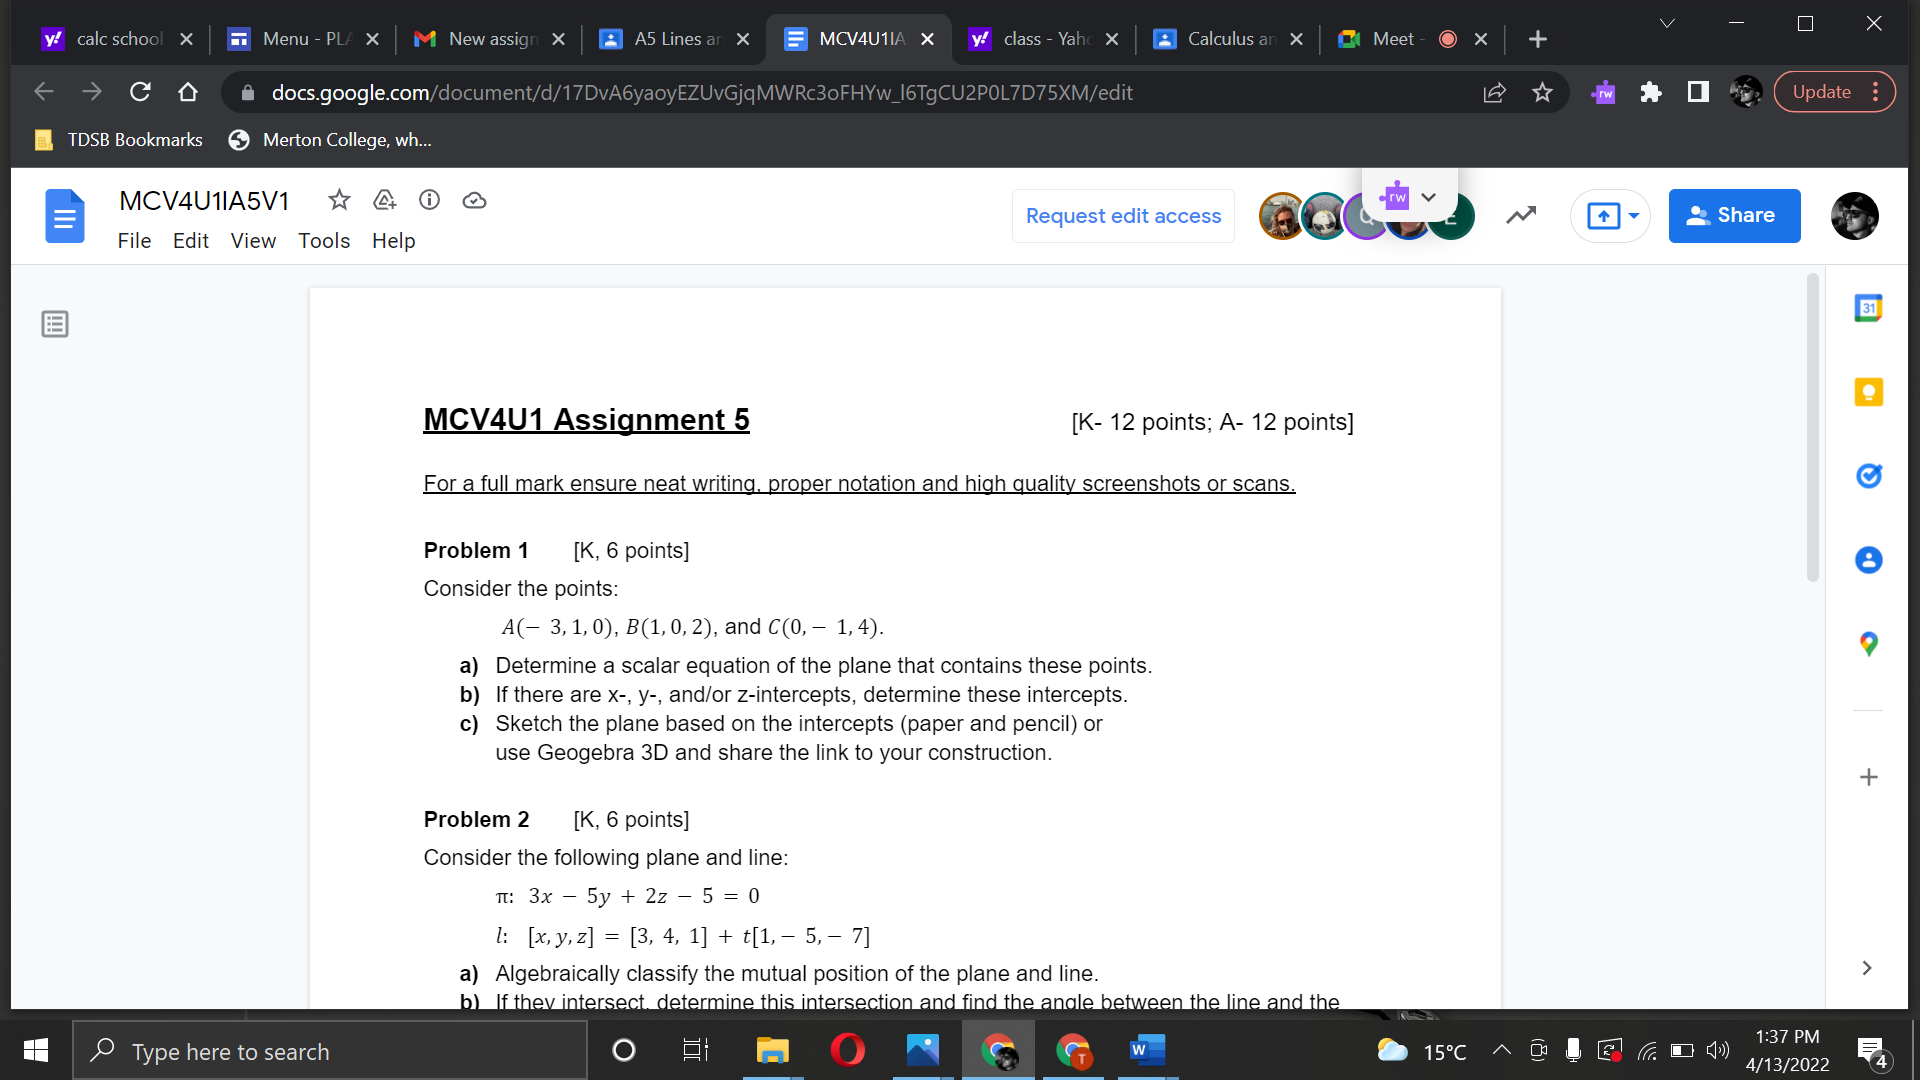
Task: Toggle the document outline panel
Action: tap(55, 324)
